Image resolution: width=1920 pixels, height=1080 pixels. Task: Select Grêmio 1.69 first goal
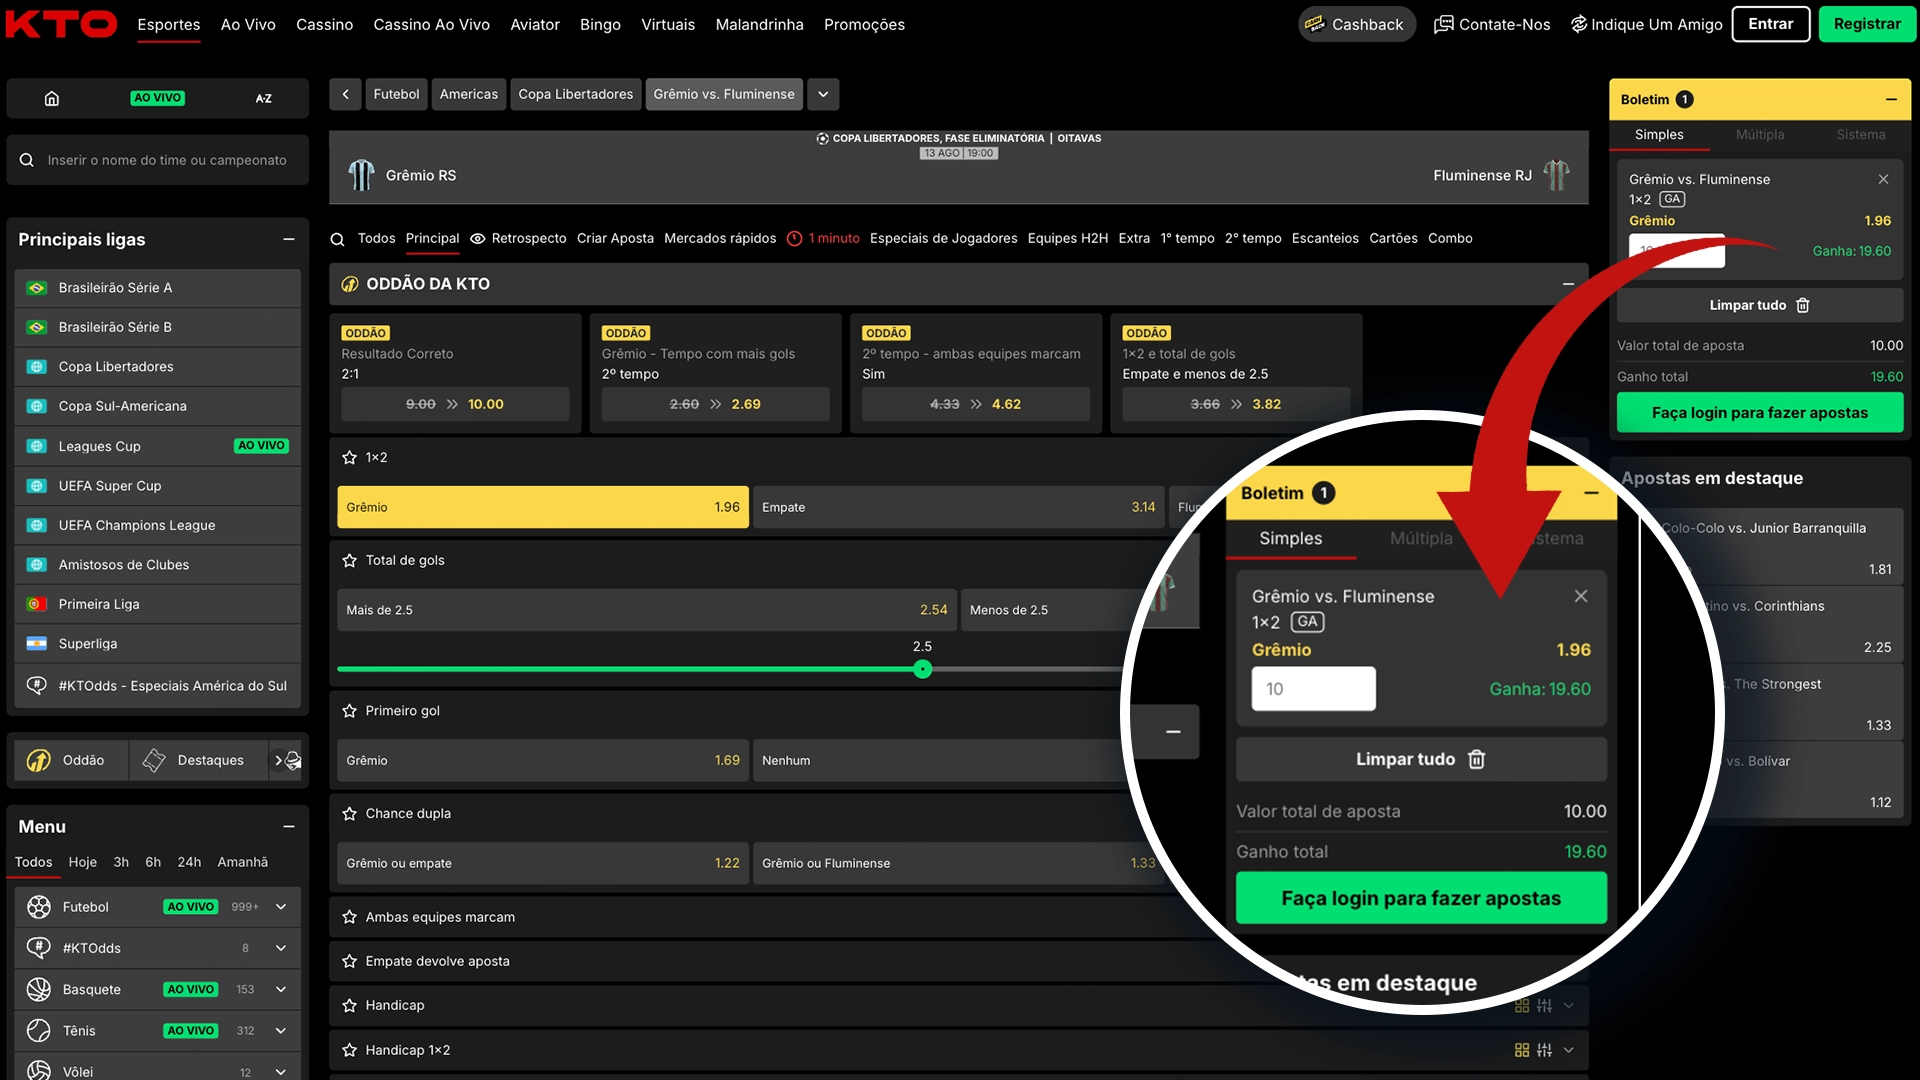point(543,760)
